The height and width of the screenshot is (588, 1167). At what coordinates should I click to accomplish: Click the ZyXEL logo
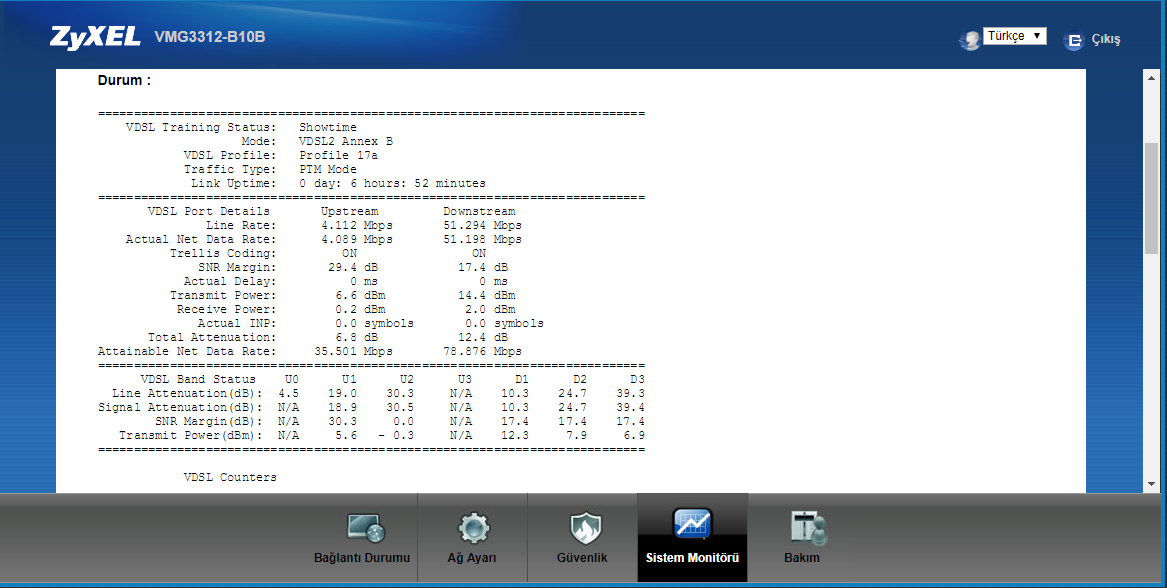(95, 38)
